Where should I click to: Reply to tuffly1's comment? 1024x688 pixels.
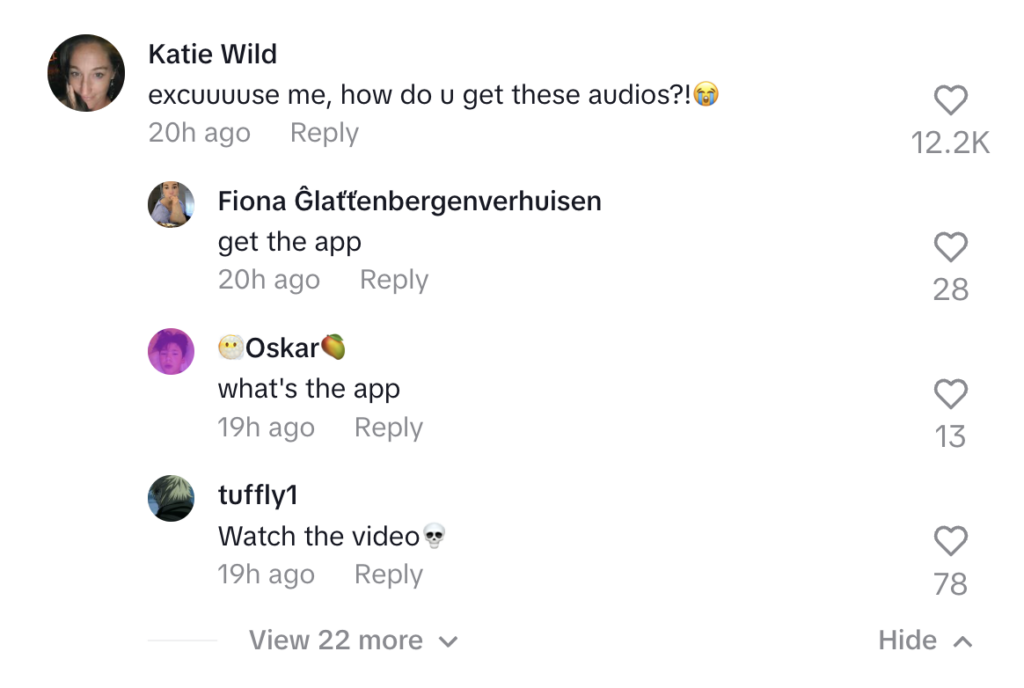click(x=388, y=575)
